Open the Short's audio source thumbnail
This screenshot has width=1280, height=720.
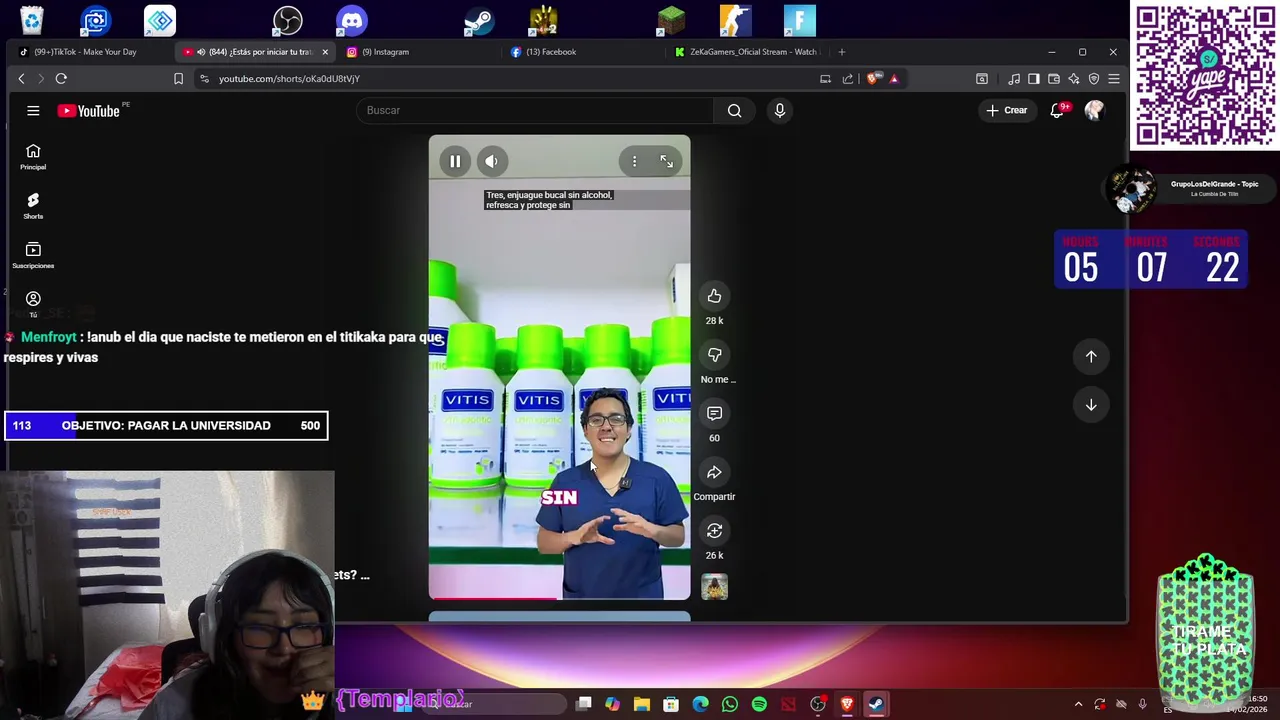pos(714,587)
